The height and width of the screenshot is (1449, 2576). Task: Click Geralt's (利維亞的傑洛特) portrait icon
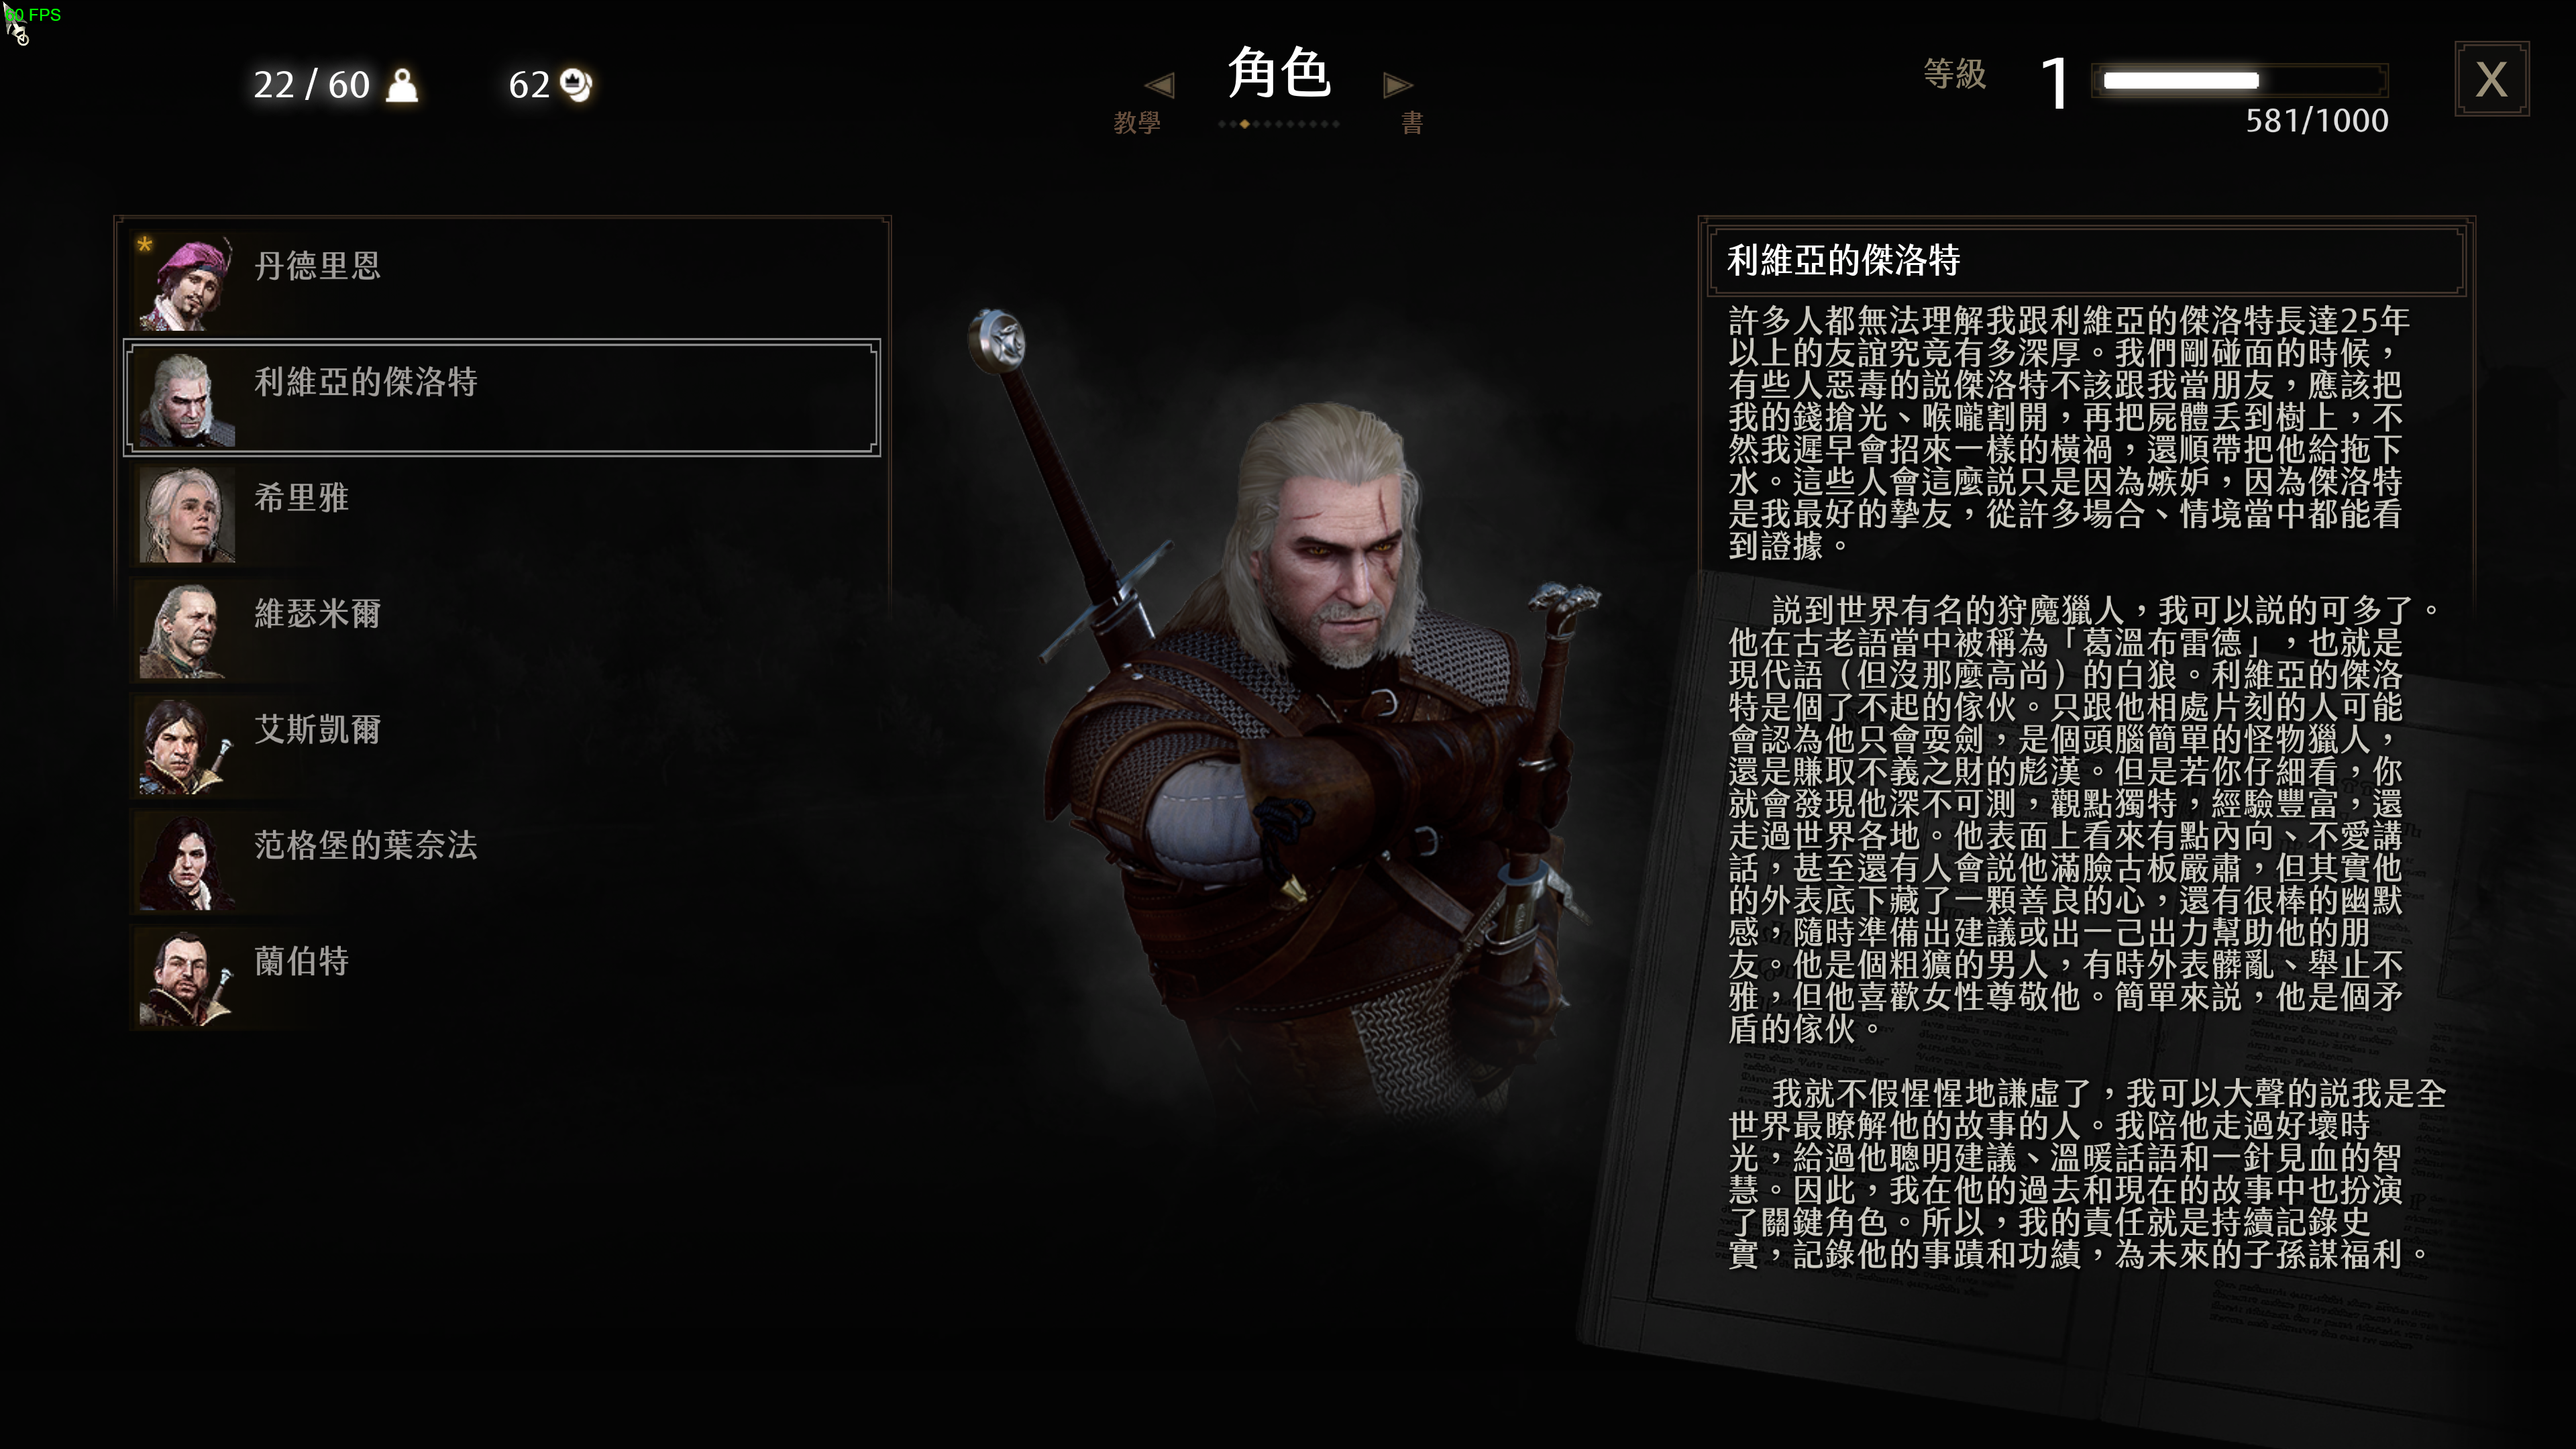[186, 399]
